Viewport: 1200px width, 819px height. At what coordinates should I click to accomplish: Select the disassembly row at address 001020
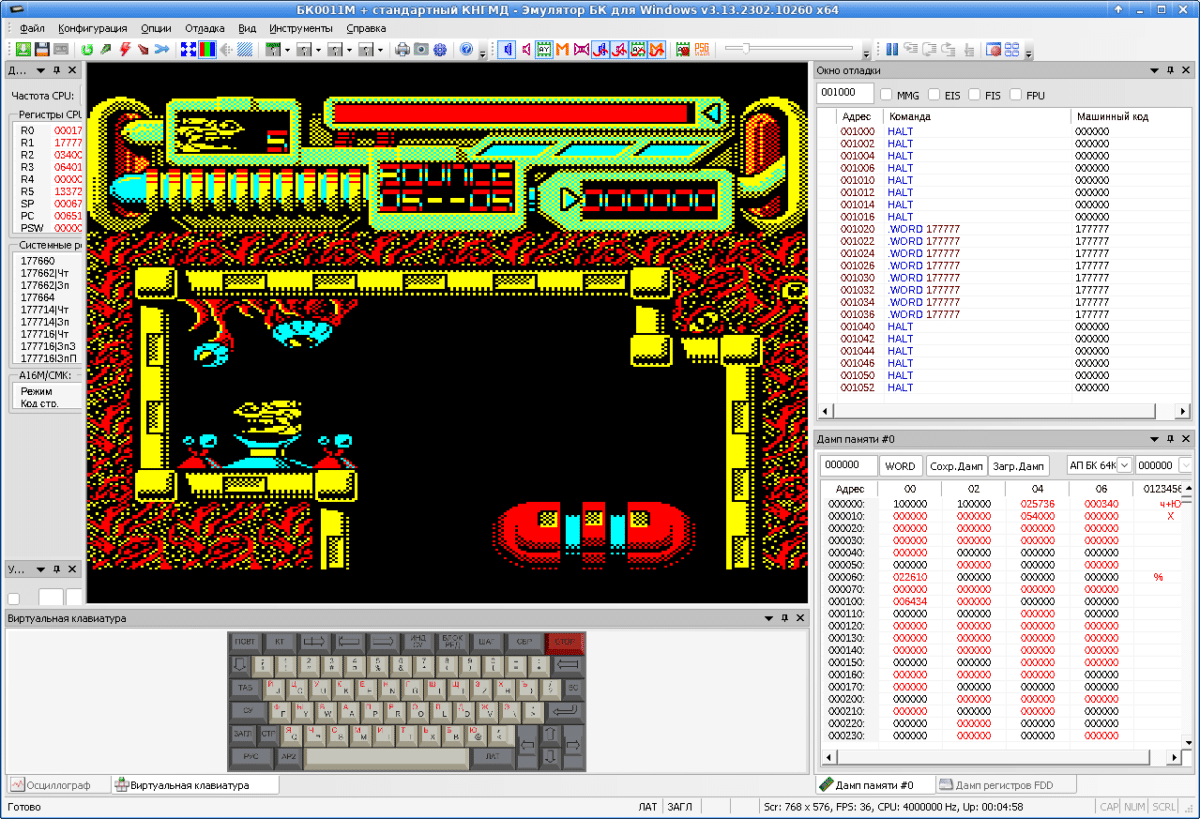[x=1004, y=229]
